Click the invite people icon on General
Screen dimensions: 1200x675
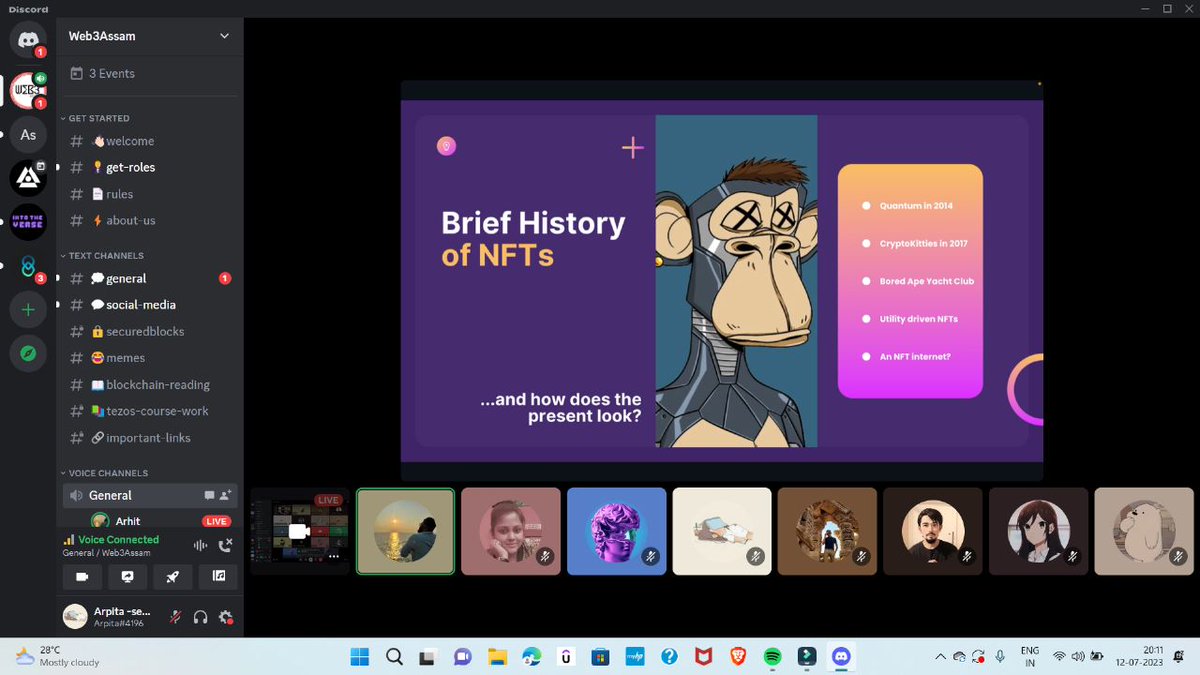tap(226, 495)
